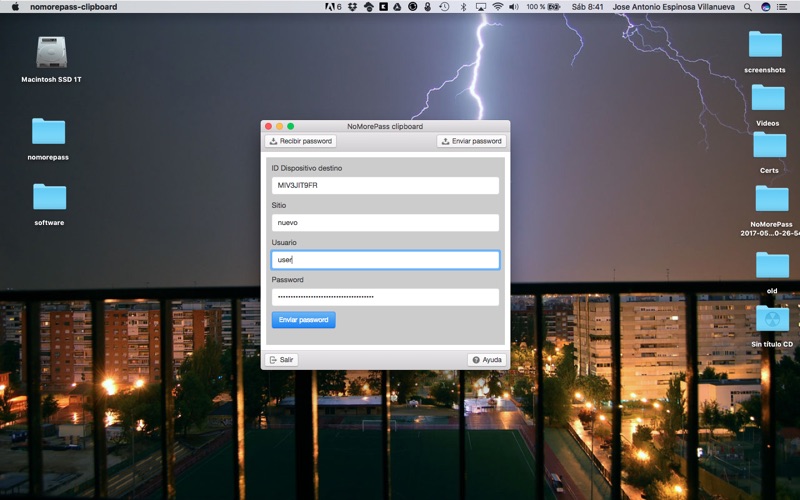The width and height of the screenshot is (800, 500).
Task: Open Spotlight search magnifier
Action: (x=747, y=7)
